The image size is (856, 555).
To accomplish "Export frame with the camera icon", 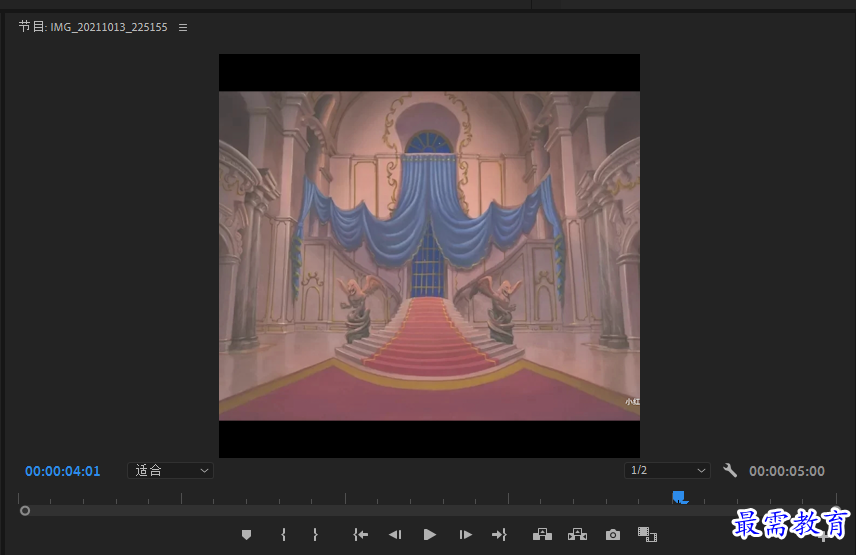I will tap(613, 535).
